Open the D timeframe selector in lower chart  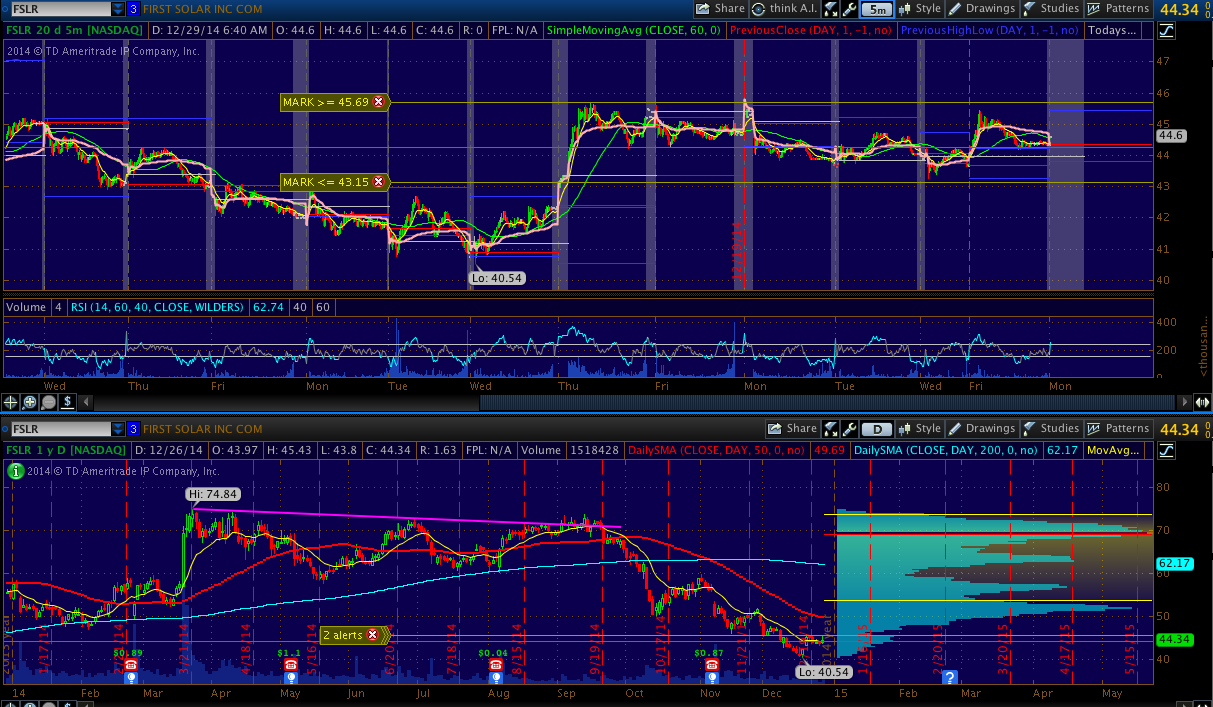coord(877,429)
